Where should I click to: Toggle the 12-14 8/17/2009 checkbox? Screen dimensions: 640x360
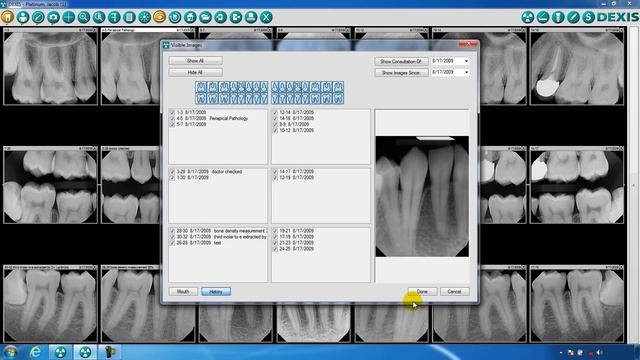(x=275, y=112)
